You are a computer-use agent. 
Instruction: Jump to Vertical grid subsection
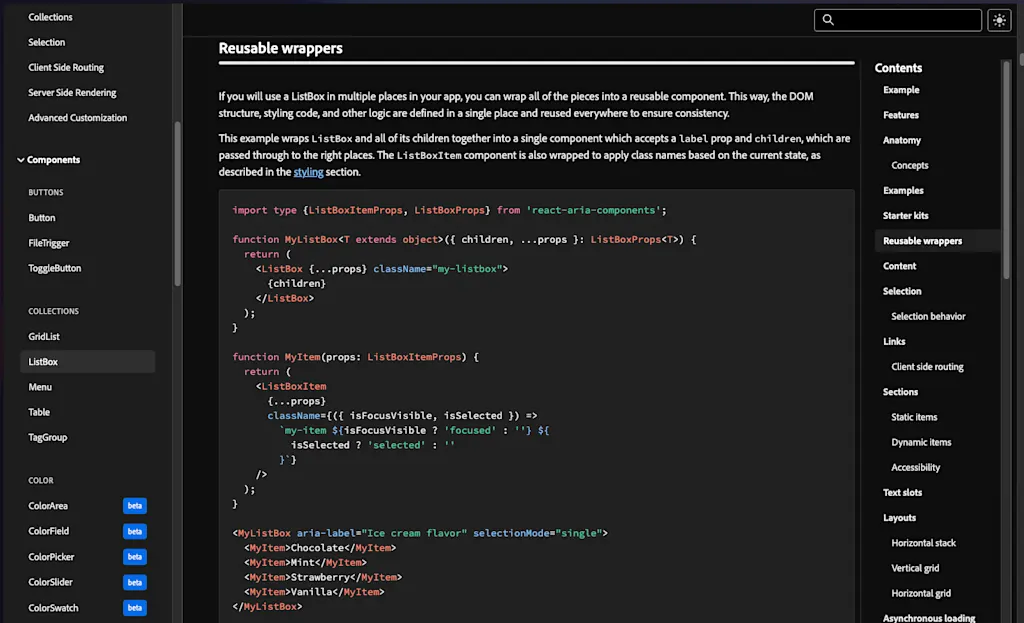pyautogui.click(x=915, y=568)
